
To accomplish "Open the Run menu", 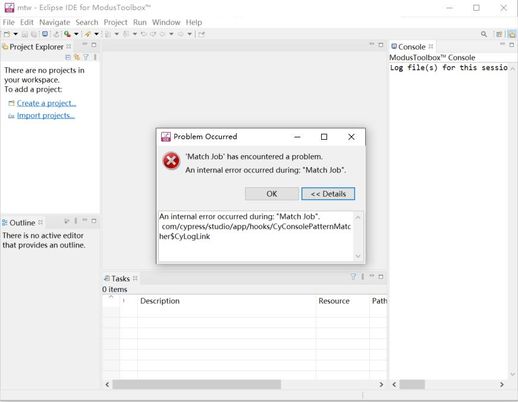I will [140, 22].
